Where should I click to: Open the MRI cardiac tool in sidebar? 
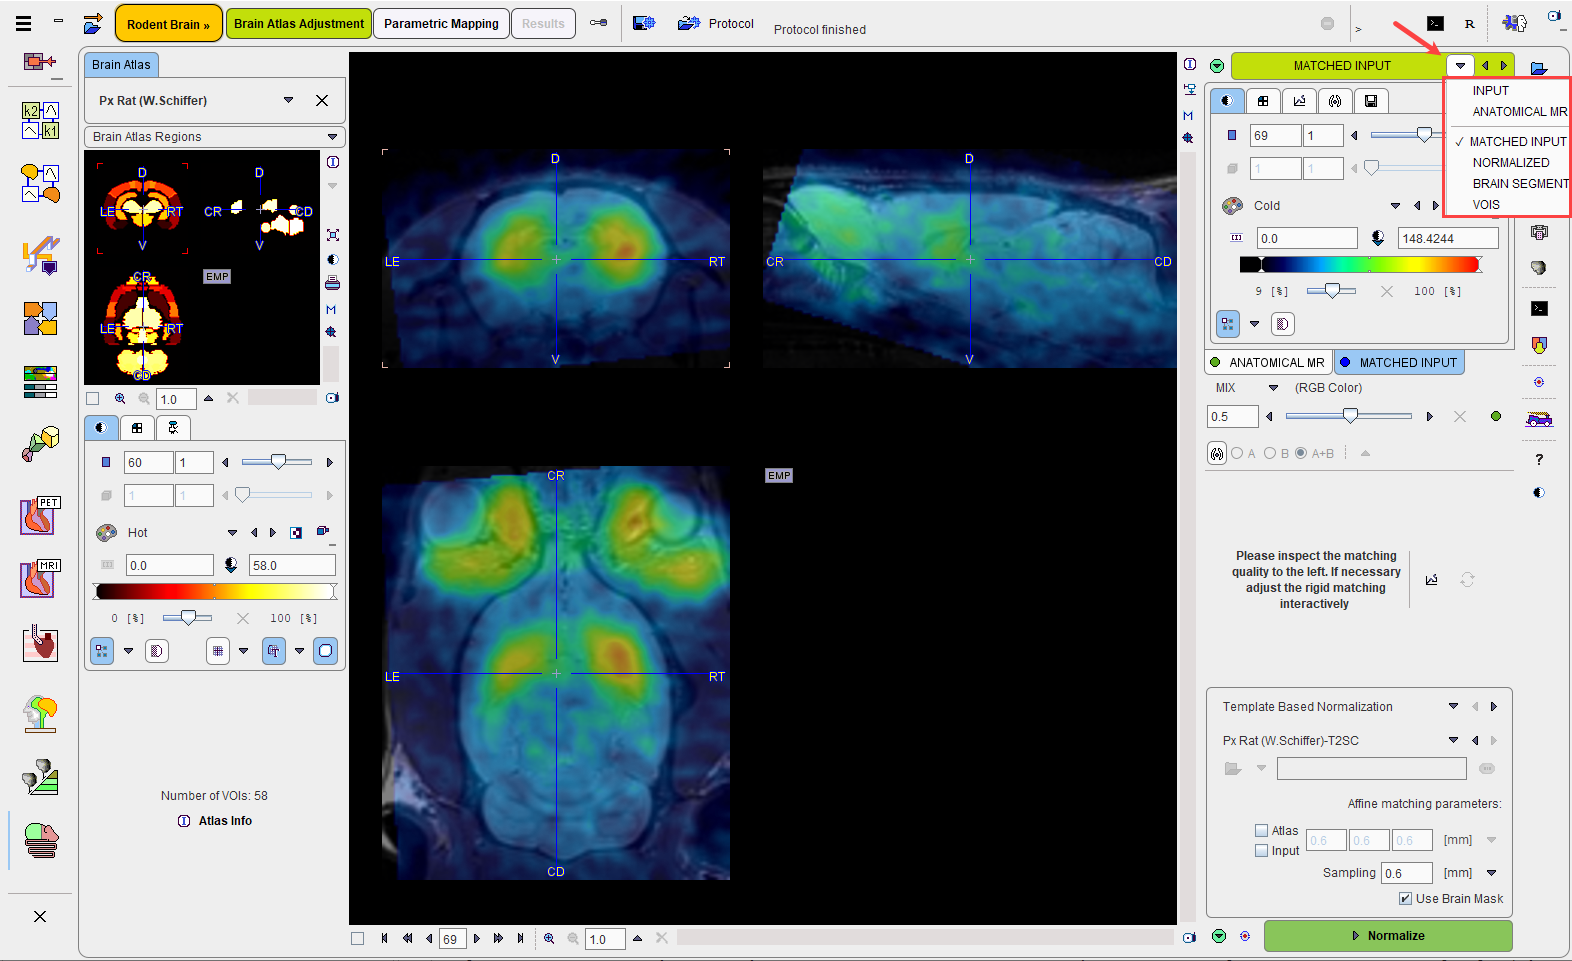[x=40, y=579]
